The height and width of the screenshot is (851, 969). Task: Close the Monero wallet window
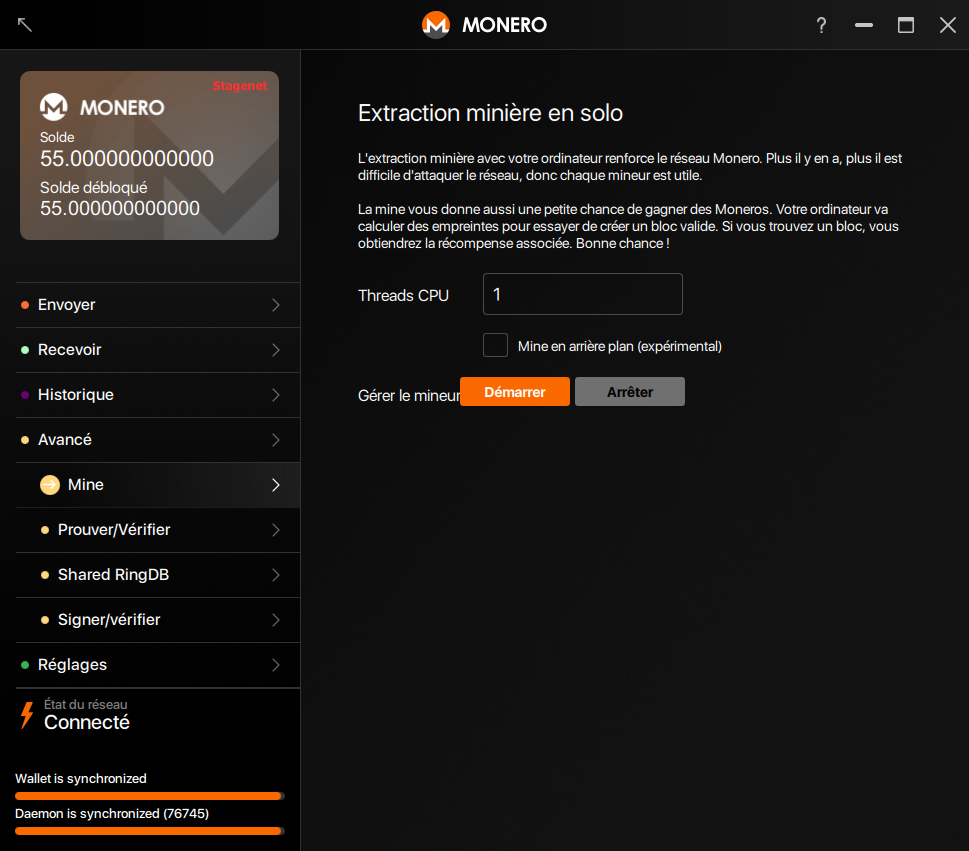pos(948,25)
